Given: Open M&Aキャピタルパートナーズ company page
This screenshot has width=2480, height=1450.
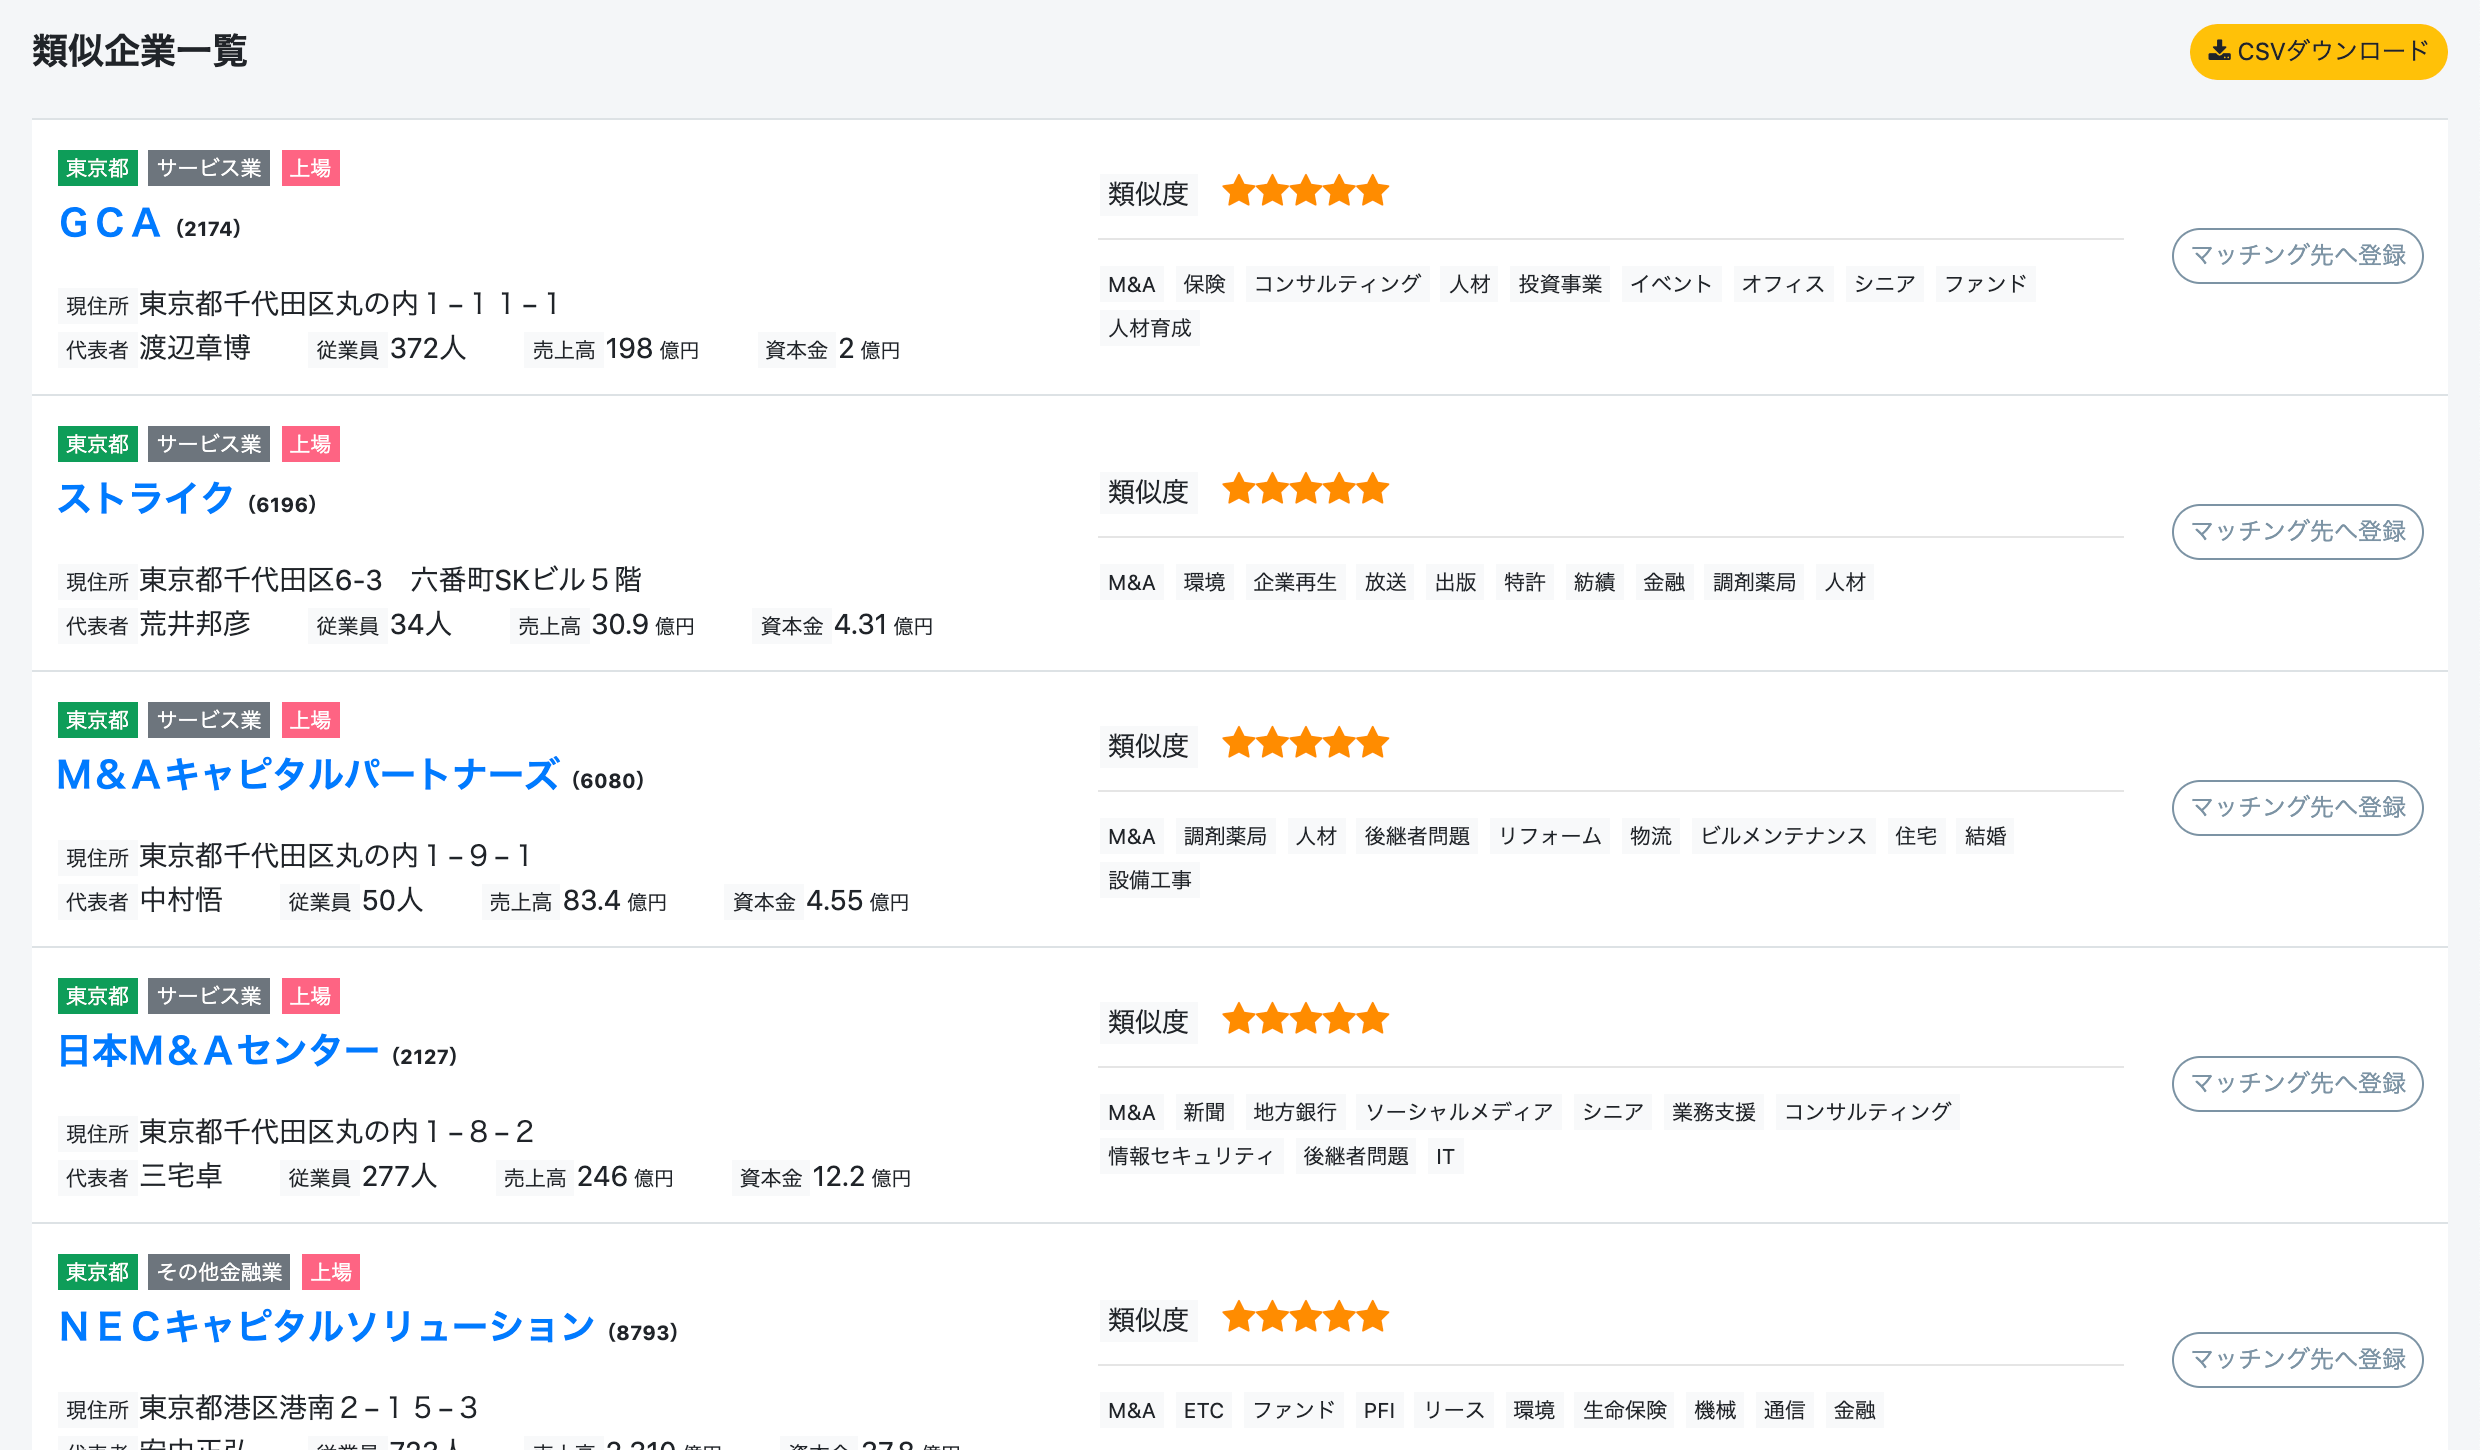Looking at the screenshot, I should pyautogui.click(x=307, y=775).
